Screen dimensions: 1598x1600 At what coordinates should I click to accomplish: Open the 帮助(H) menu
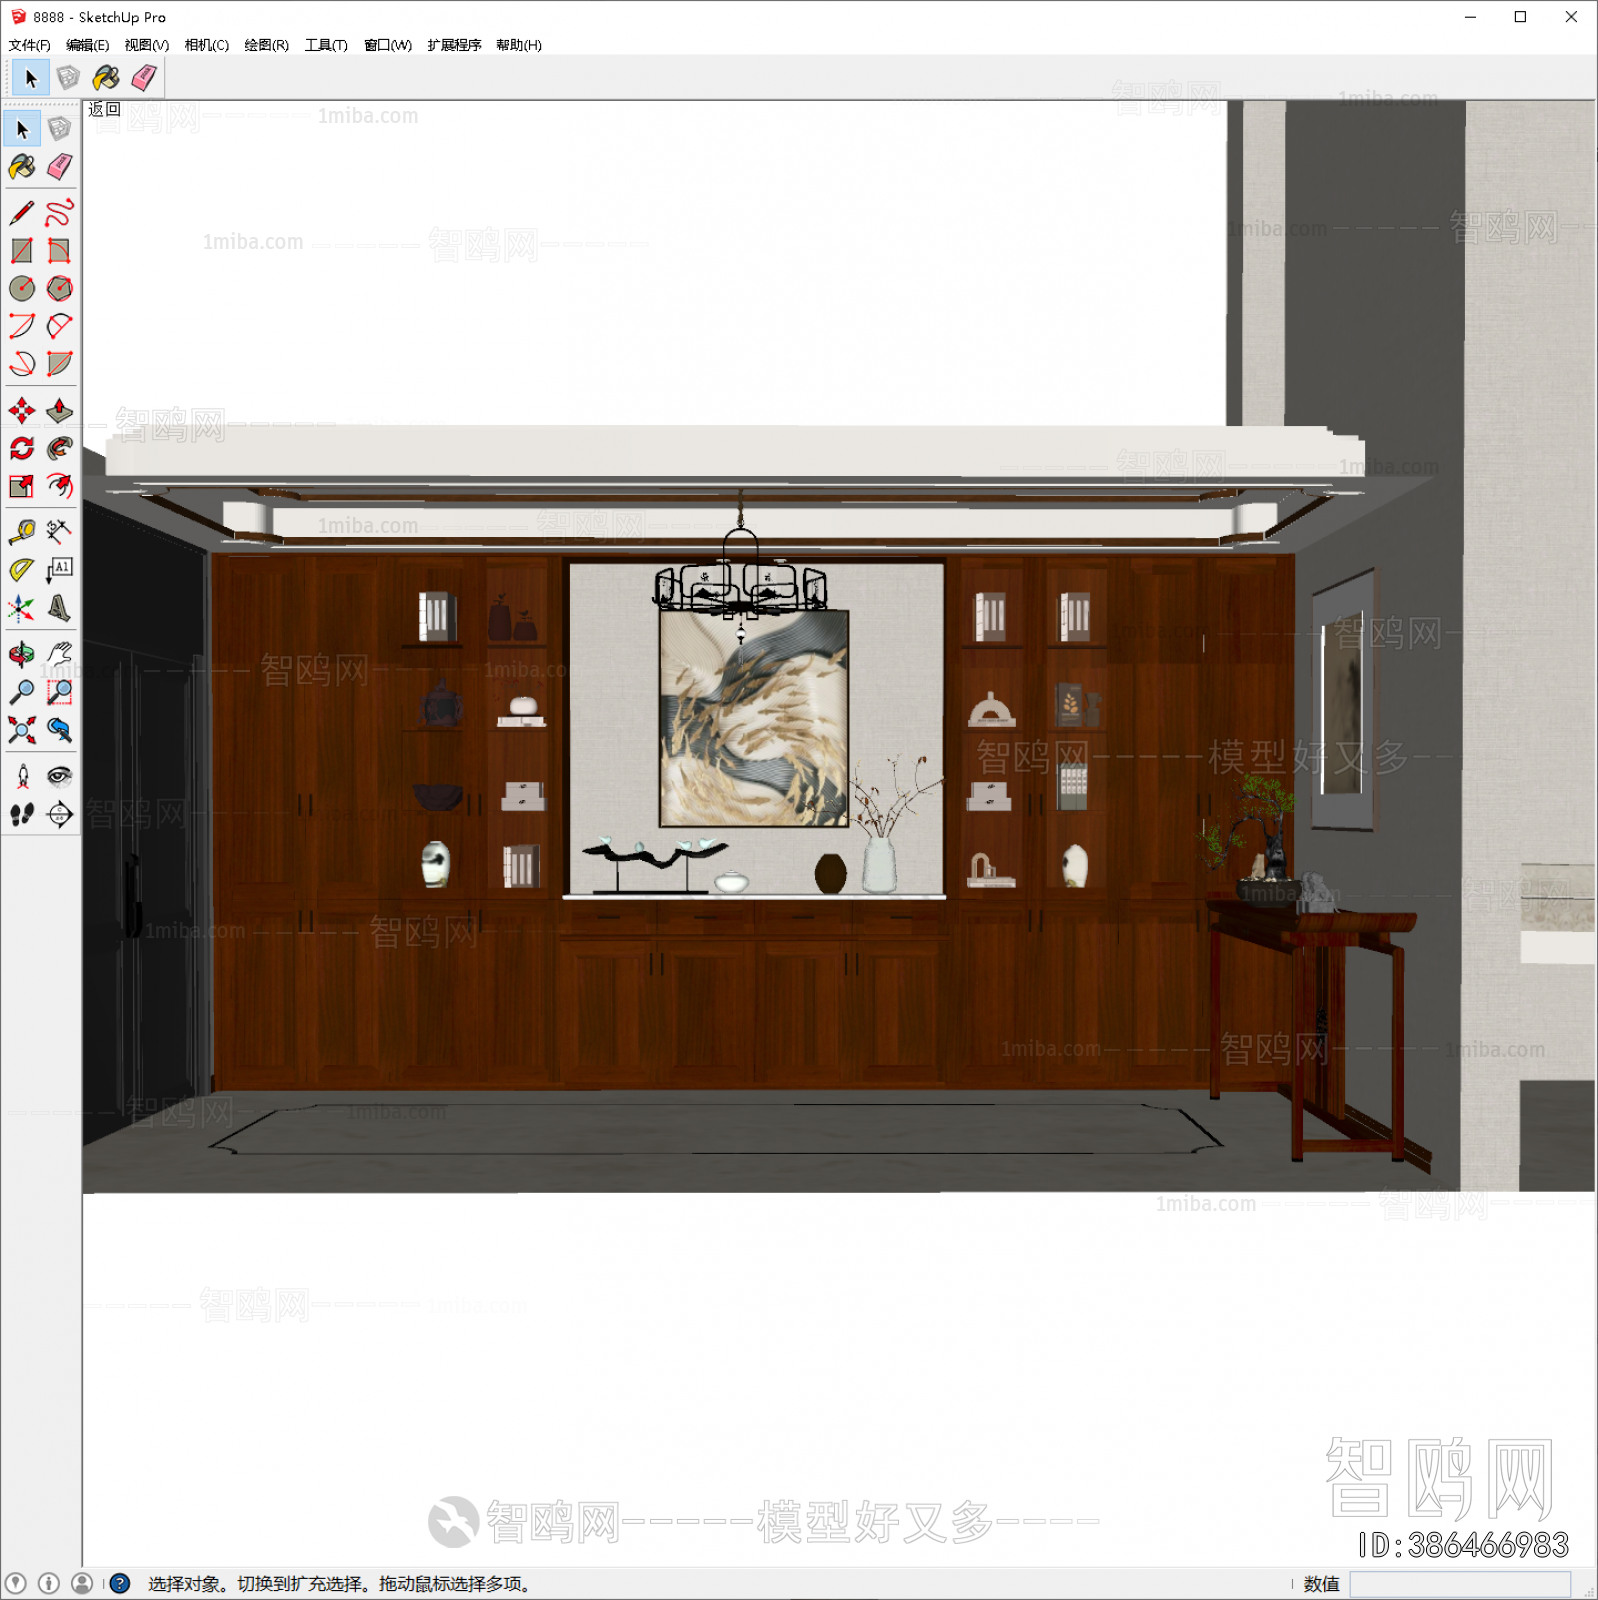(519, 45)
